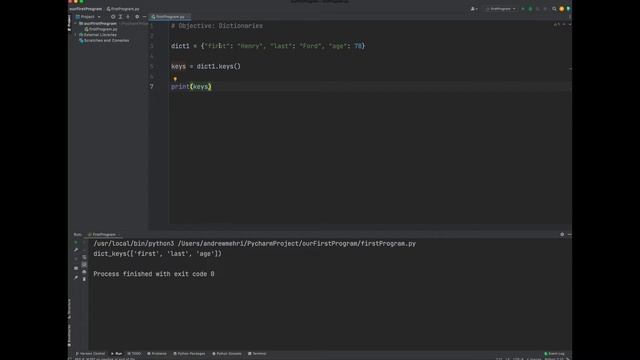Viewport: 640px width, 360px height.
Task: Click the dict1 assignment line
Action: 268,46
